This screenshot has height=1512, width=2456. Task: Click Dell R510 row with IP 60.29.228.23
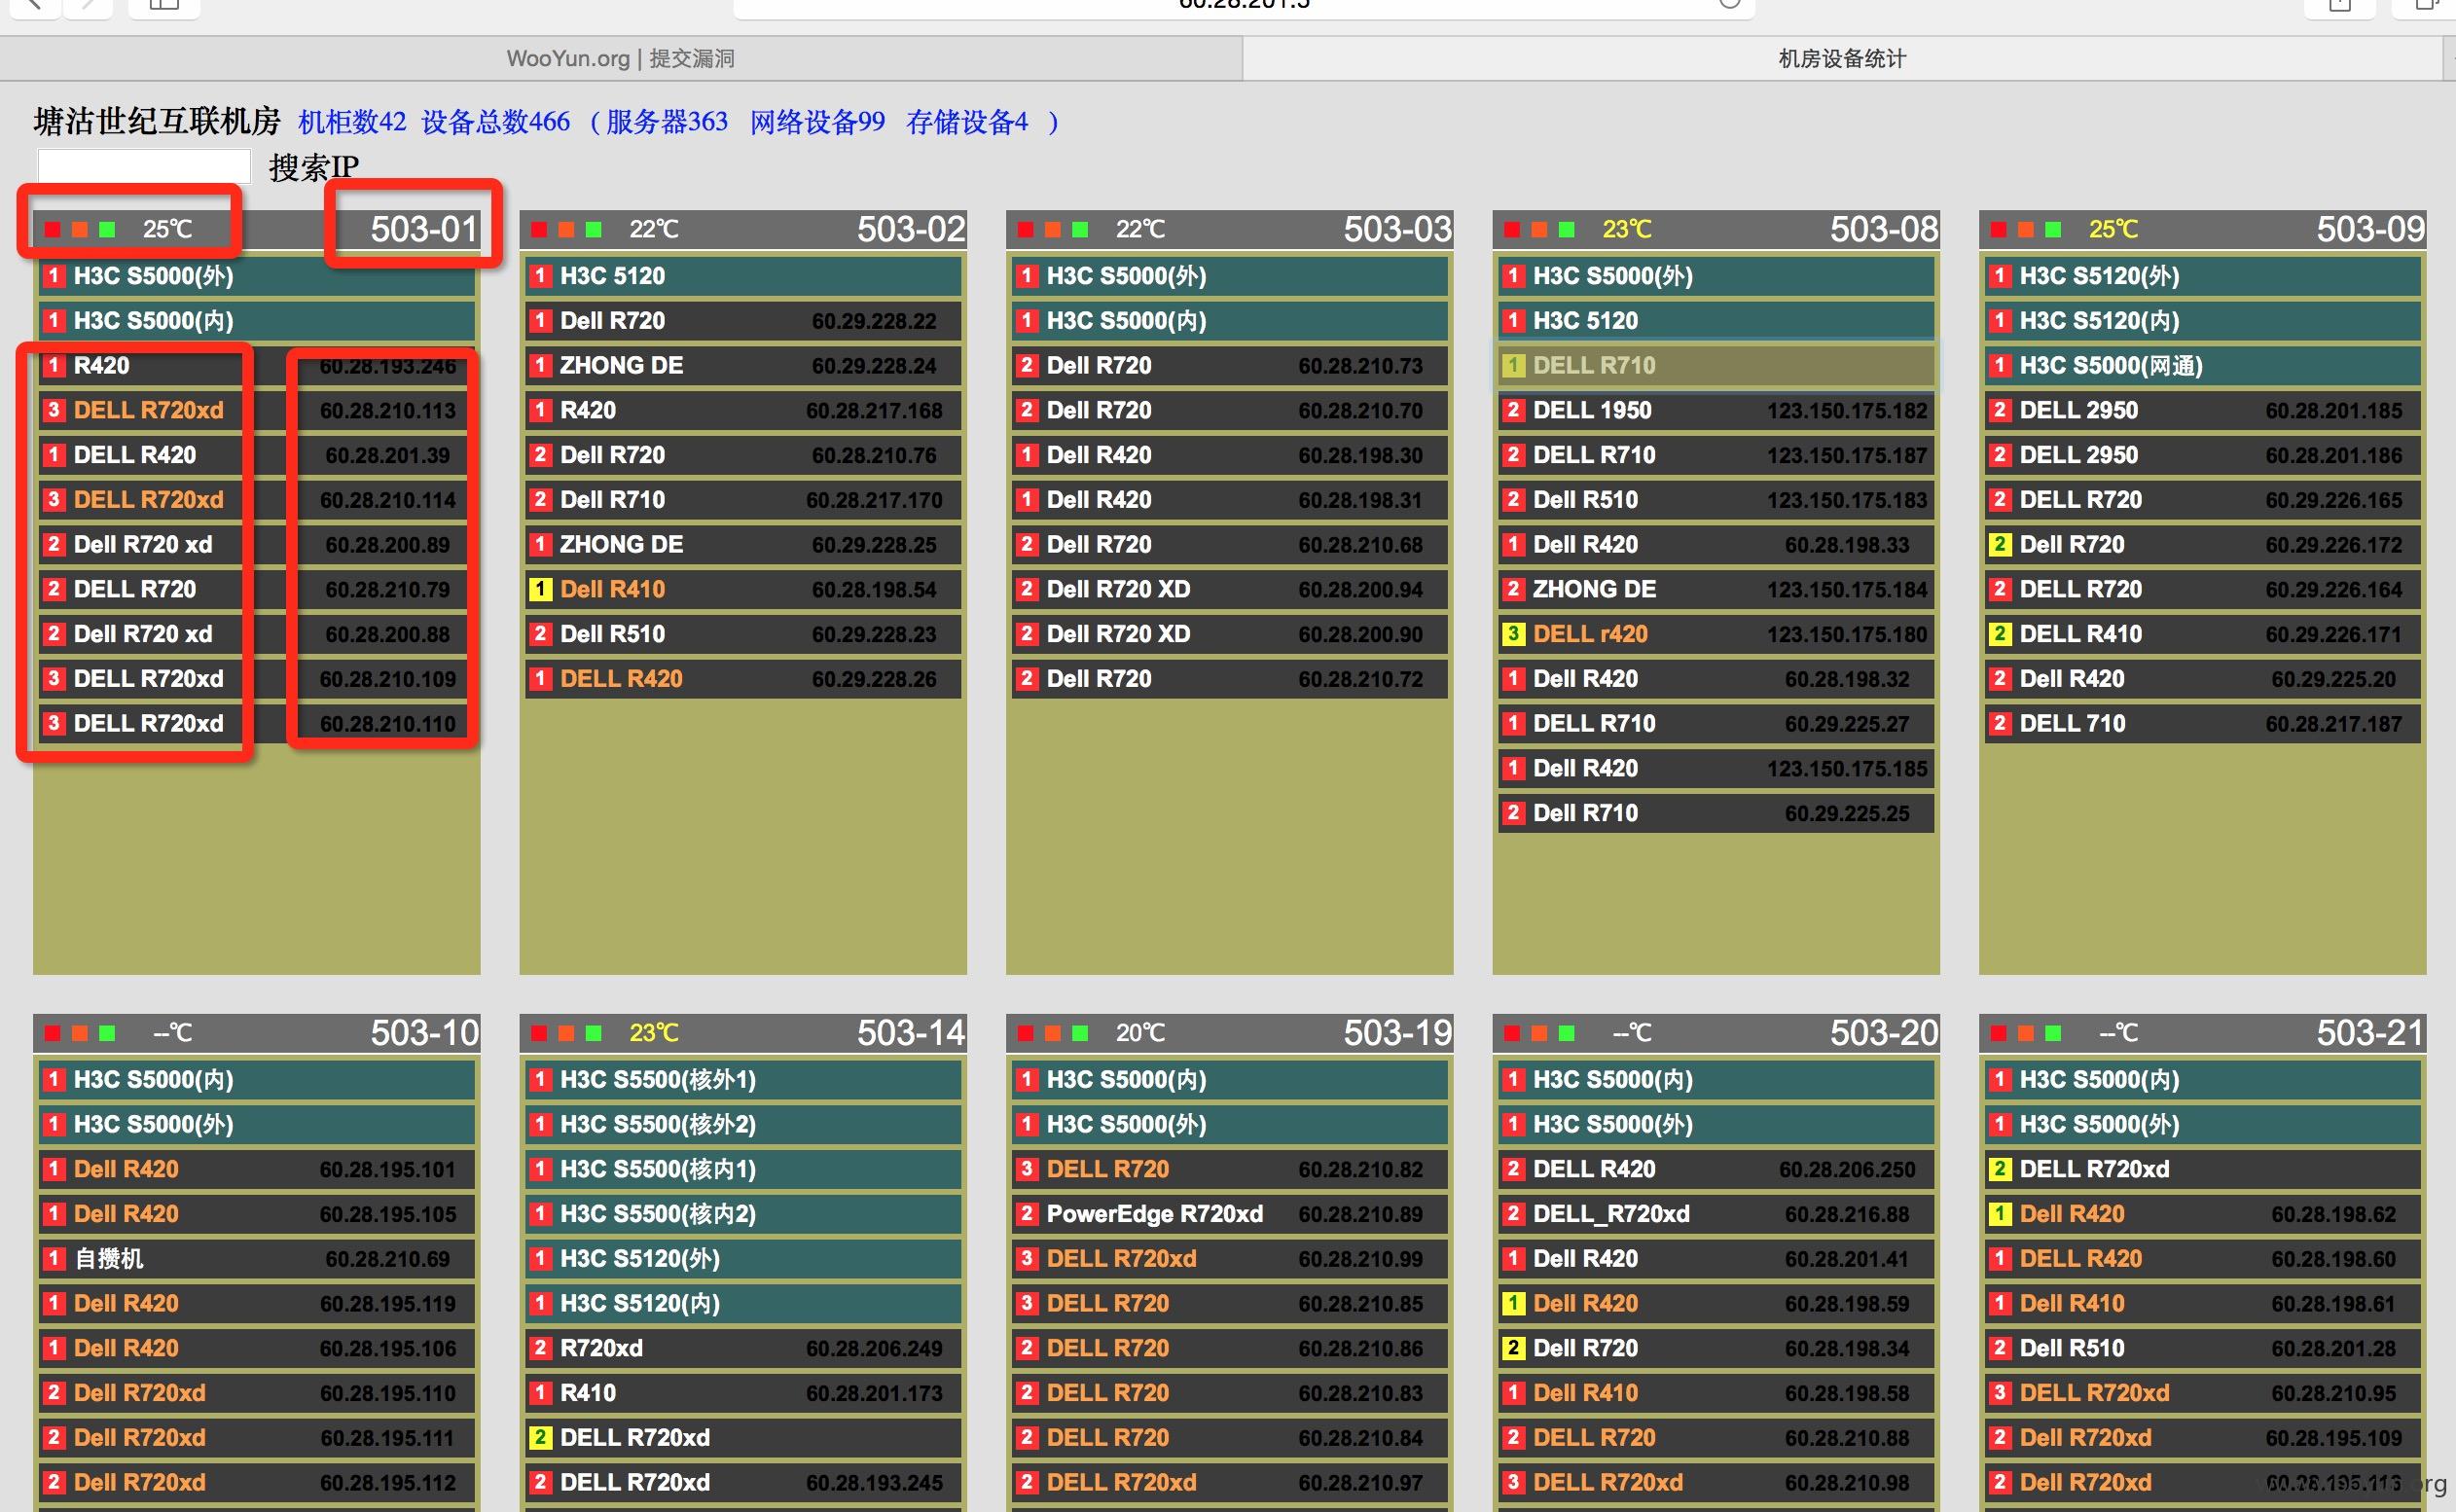click(x=743, y=634)
